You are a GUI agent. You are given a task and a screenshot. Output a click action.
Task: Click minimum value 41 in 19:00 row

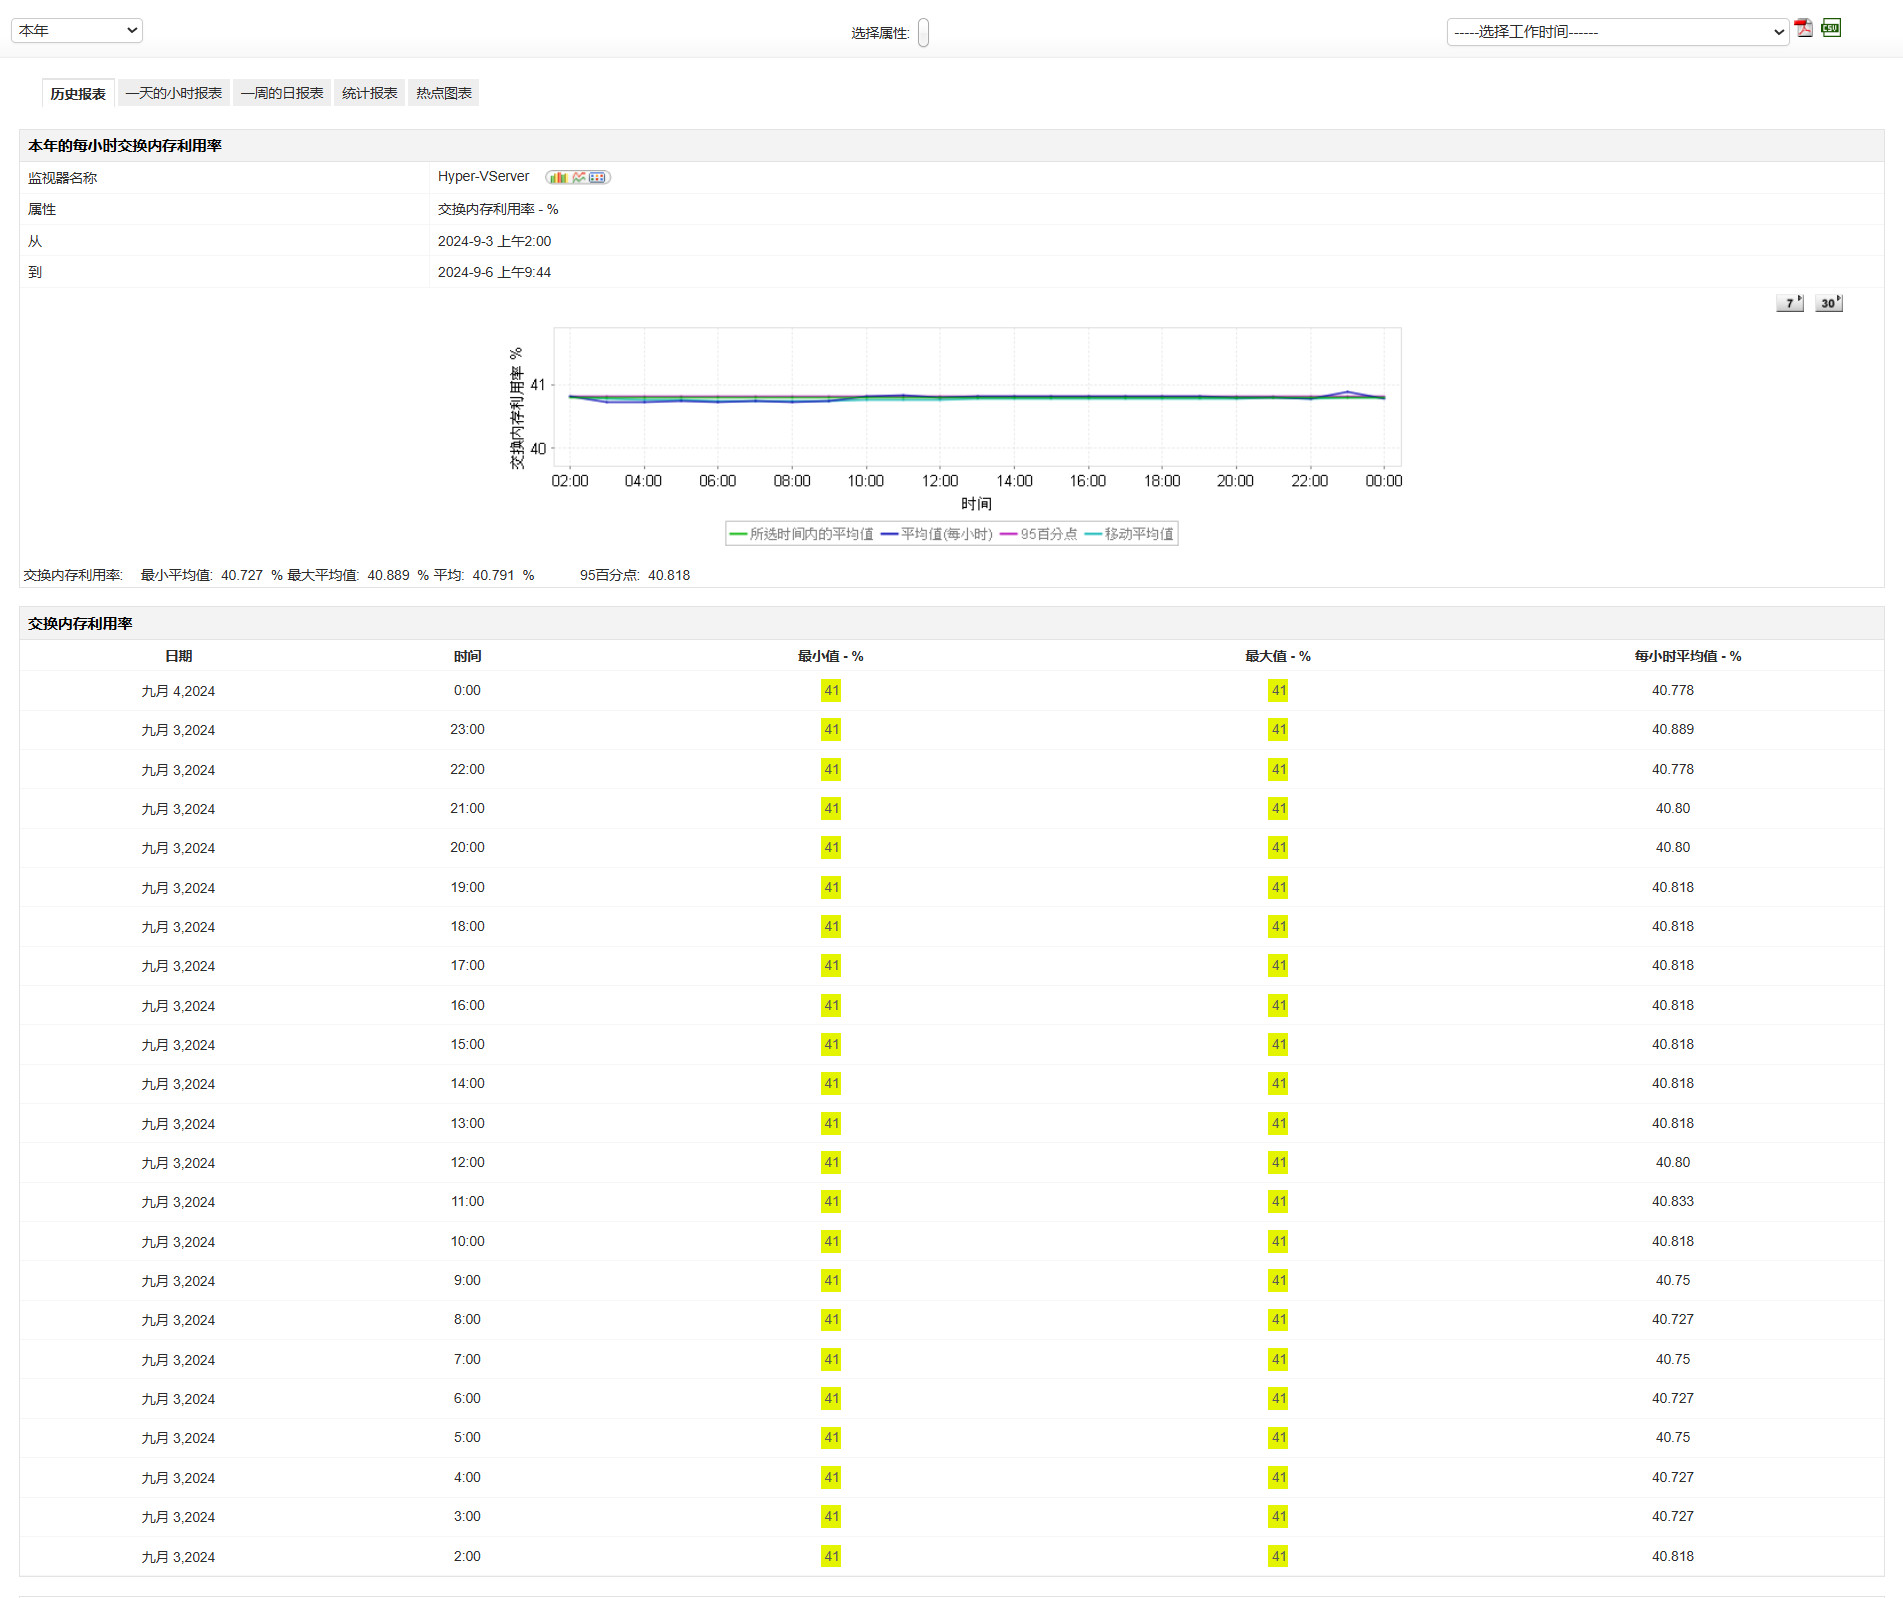coord(831,887)
